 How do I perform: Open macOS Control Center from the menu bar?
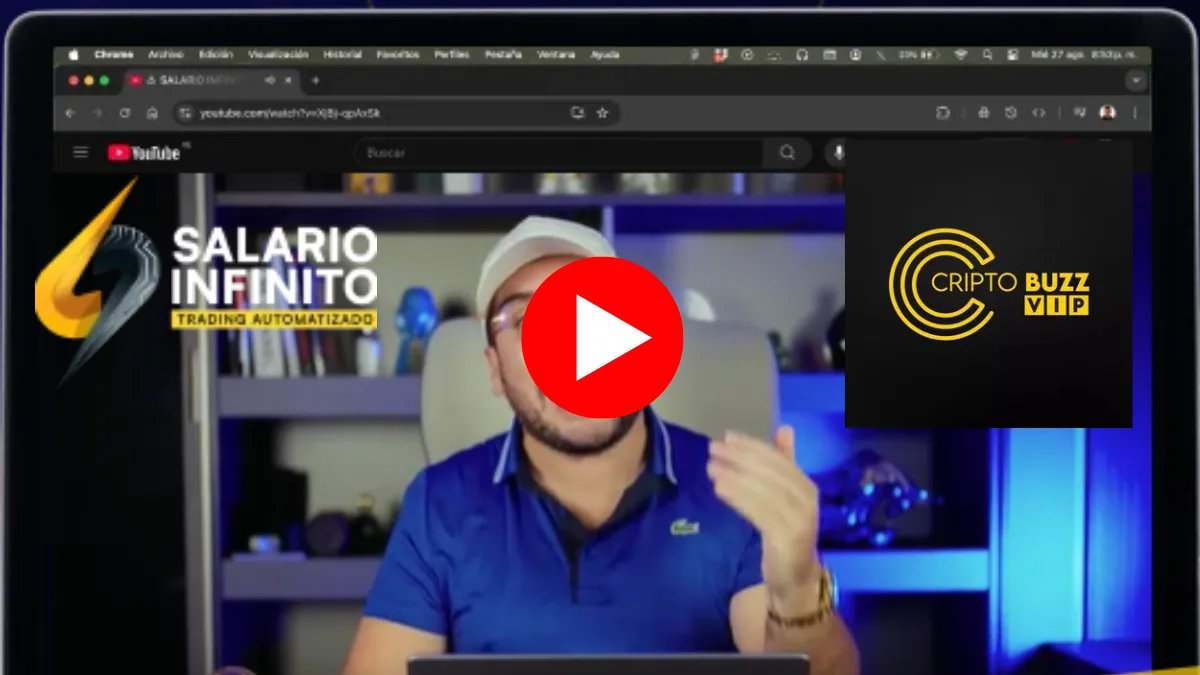point(1012,55)
